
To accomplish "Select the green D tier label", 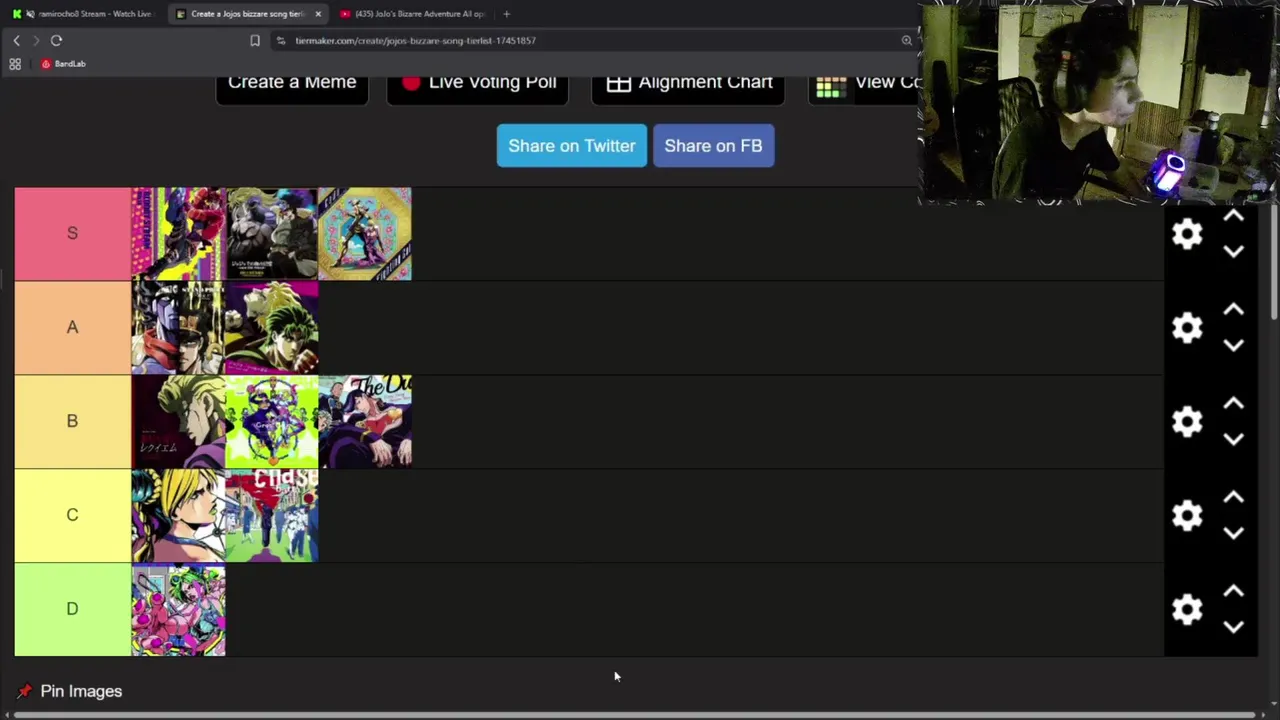I will tap(72, 609).
